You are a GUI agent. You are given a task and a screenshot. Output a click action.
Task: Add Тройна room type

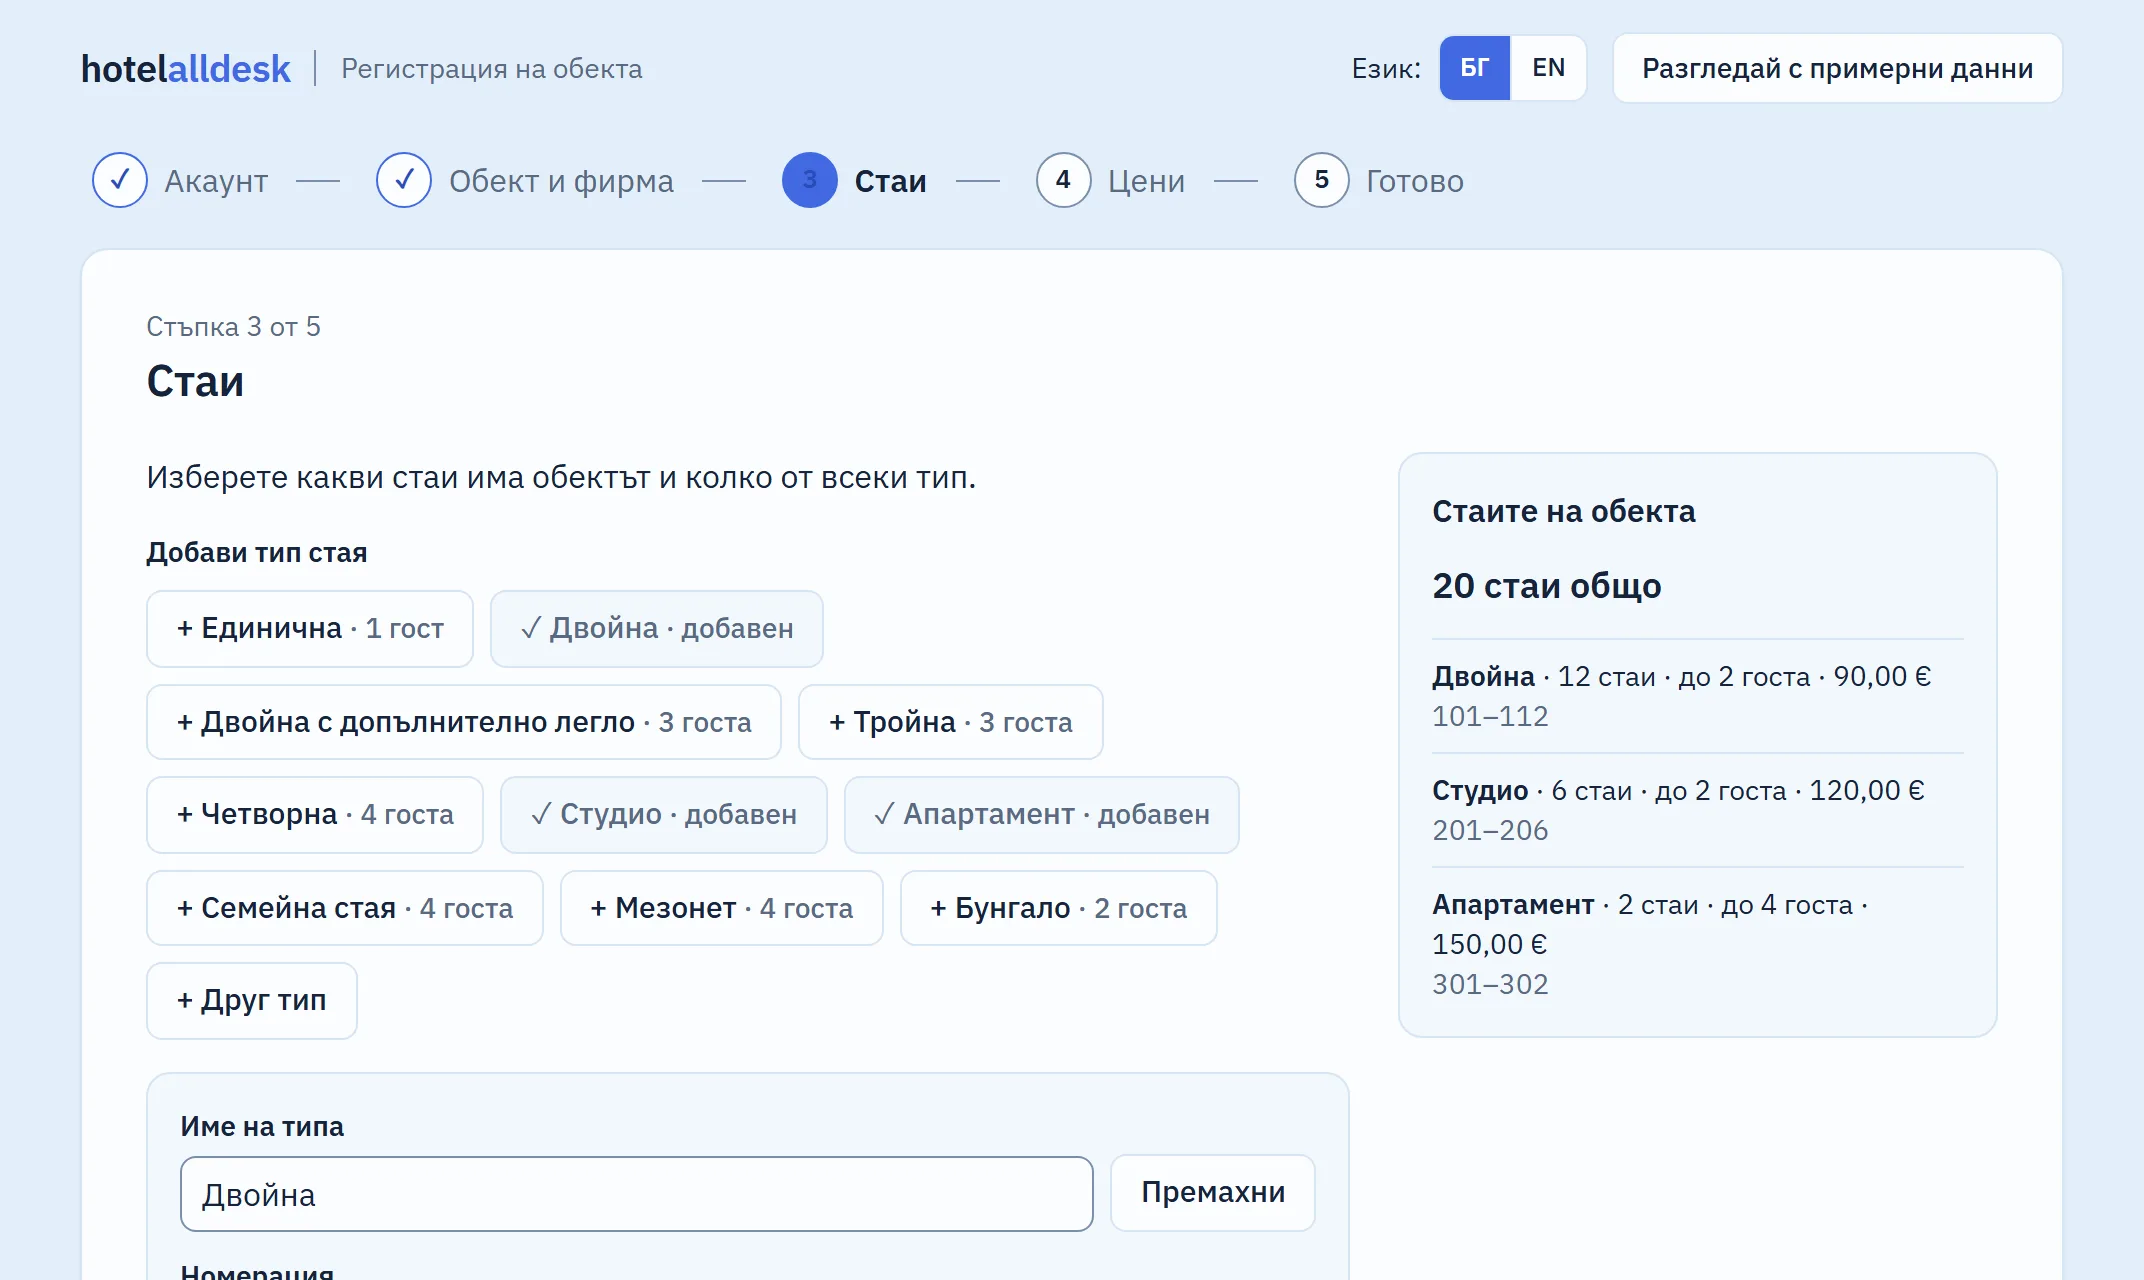[951, 722]
